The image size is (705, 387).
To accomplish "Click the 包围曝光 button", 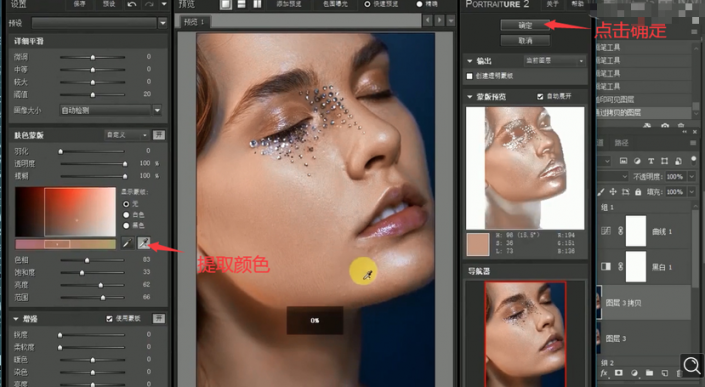I will [335, 4].
